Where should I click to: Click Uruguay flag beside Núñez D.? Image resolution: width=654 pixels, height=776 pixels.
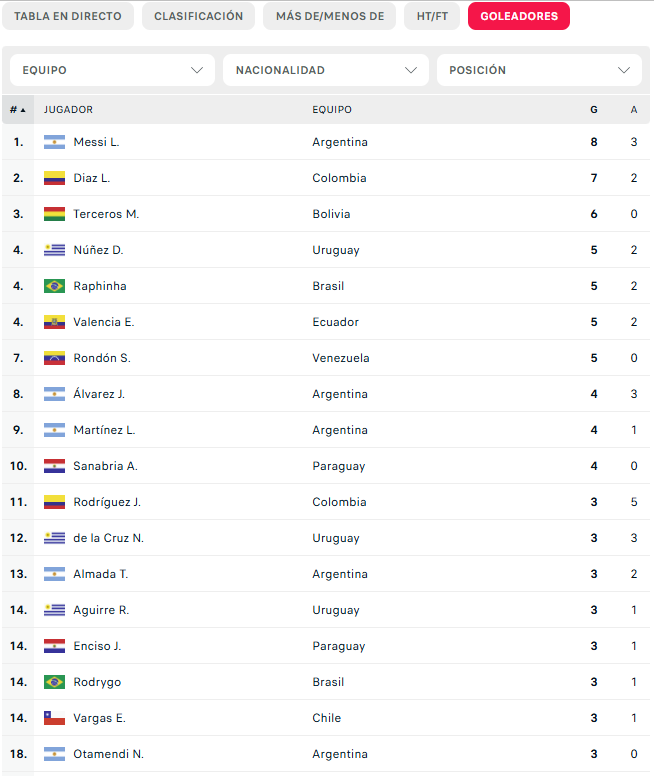(54, 250)
